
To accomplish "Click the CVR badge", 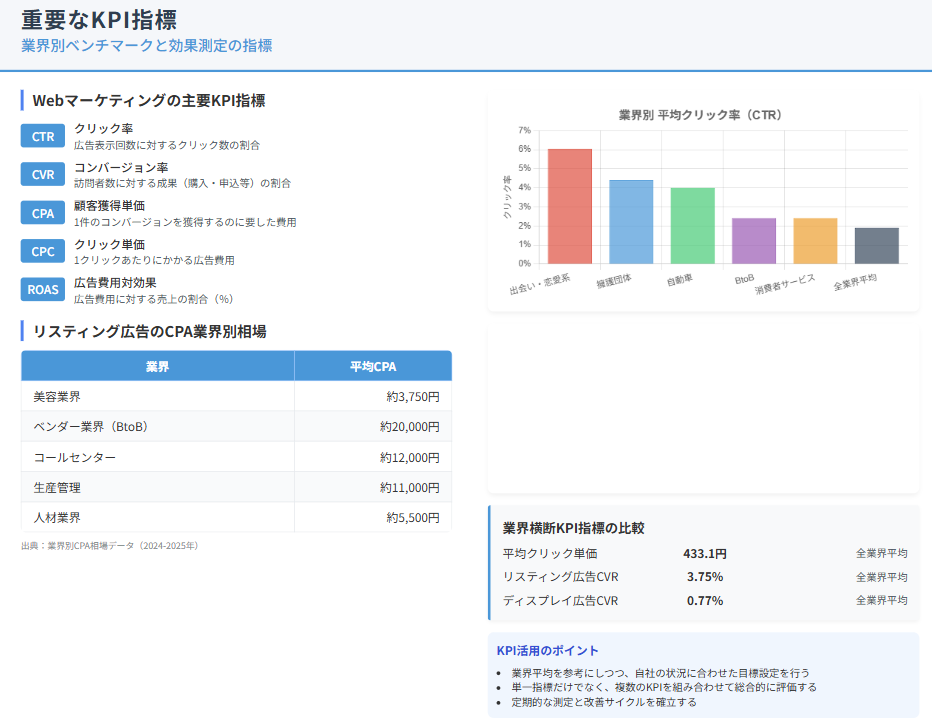I will point(43,175).
